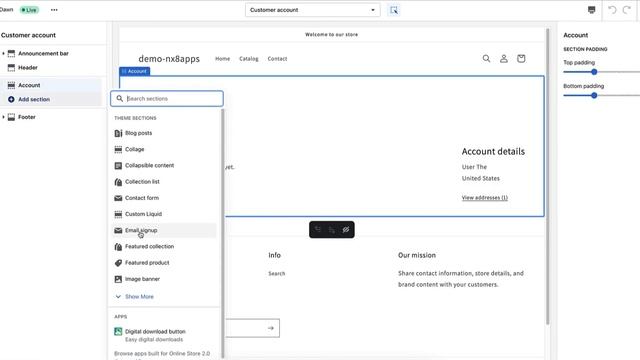The height and width of the screenshot is (360, 640).
Task: Click the demo-nx8apps store logo
Action: [x=169, y=59]
